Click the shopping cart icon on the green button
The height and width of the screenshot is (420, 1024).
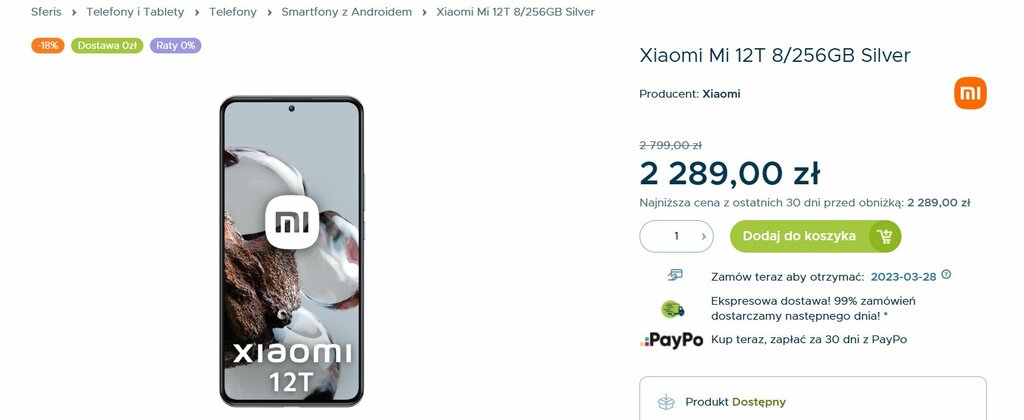[885, 236]
